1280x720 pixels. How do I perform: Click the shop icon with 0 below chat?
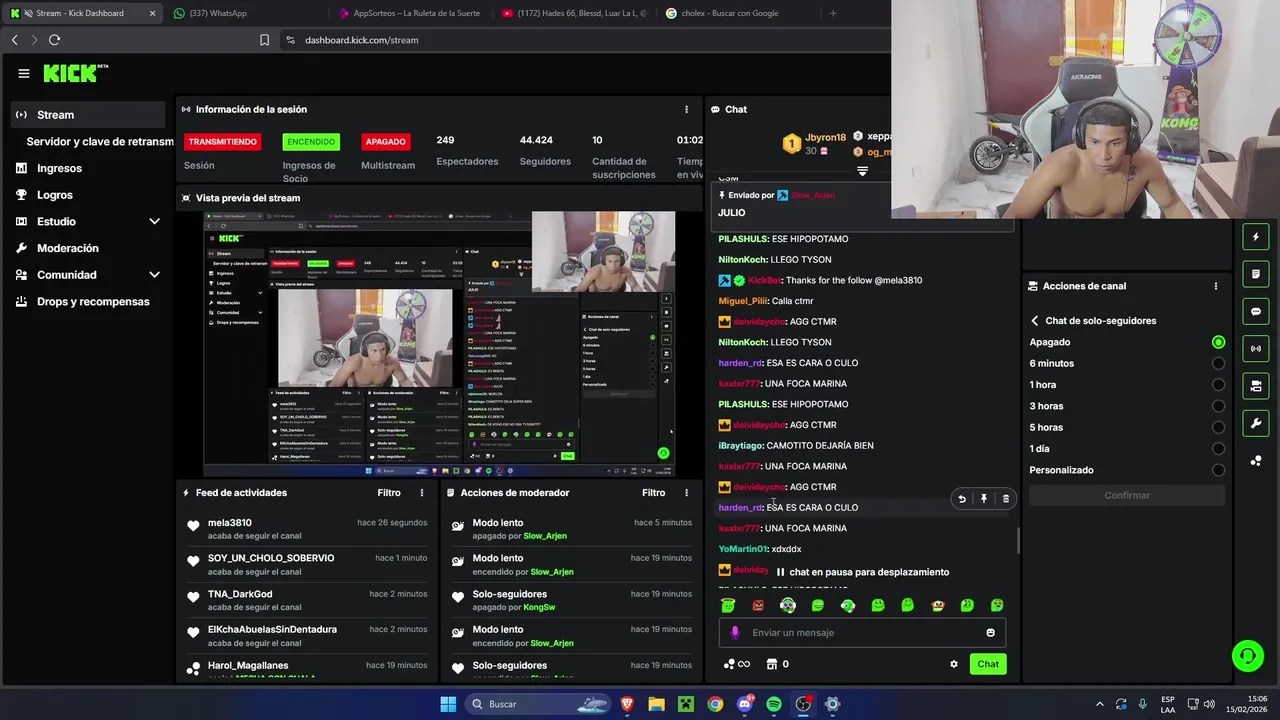click(x=777, y=664)
